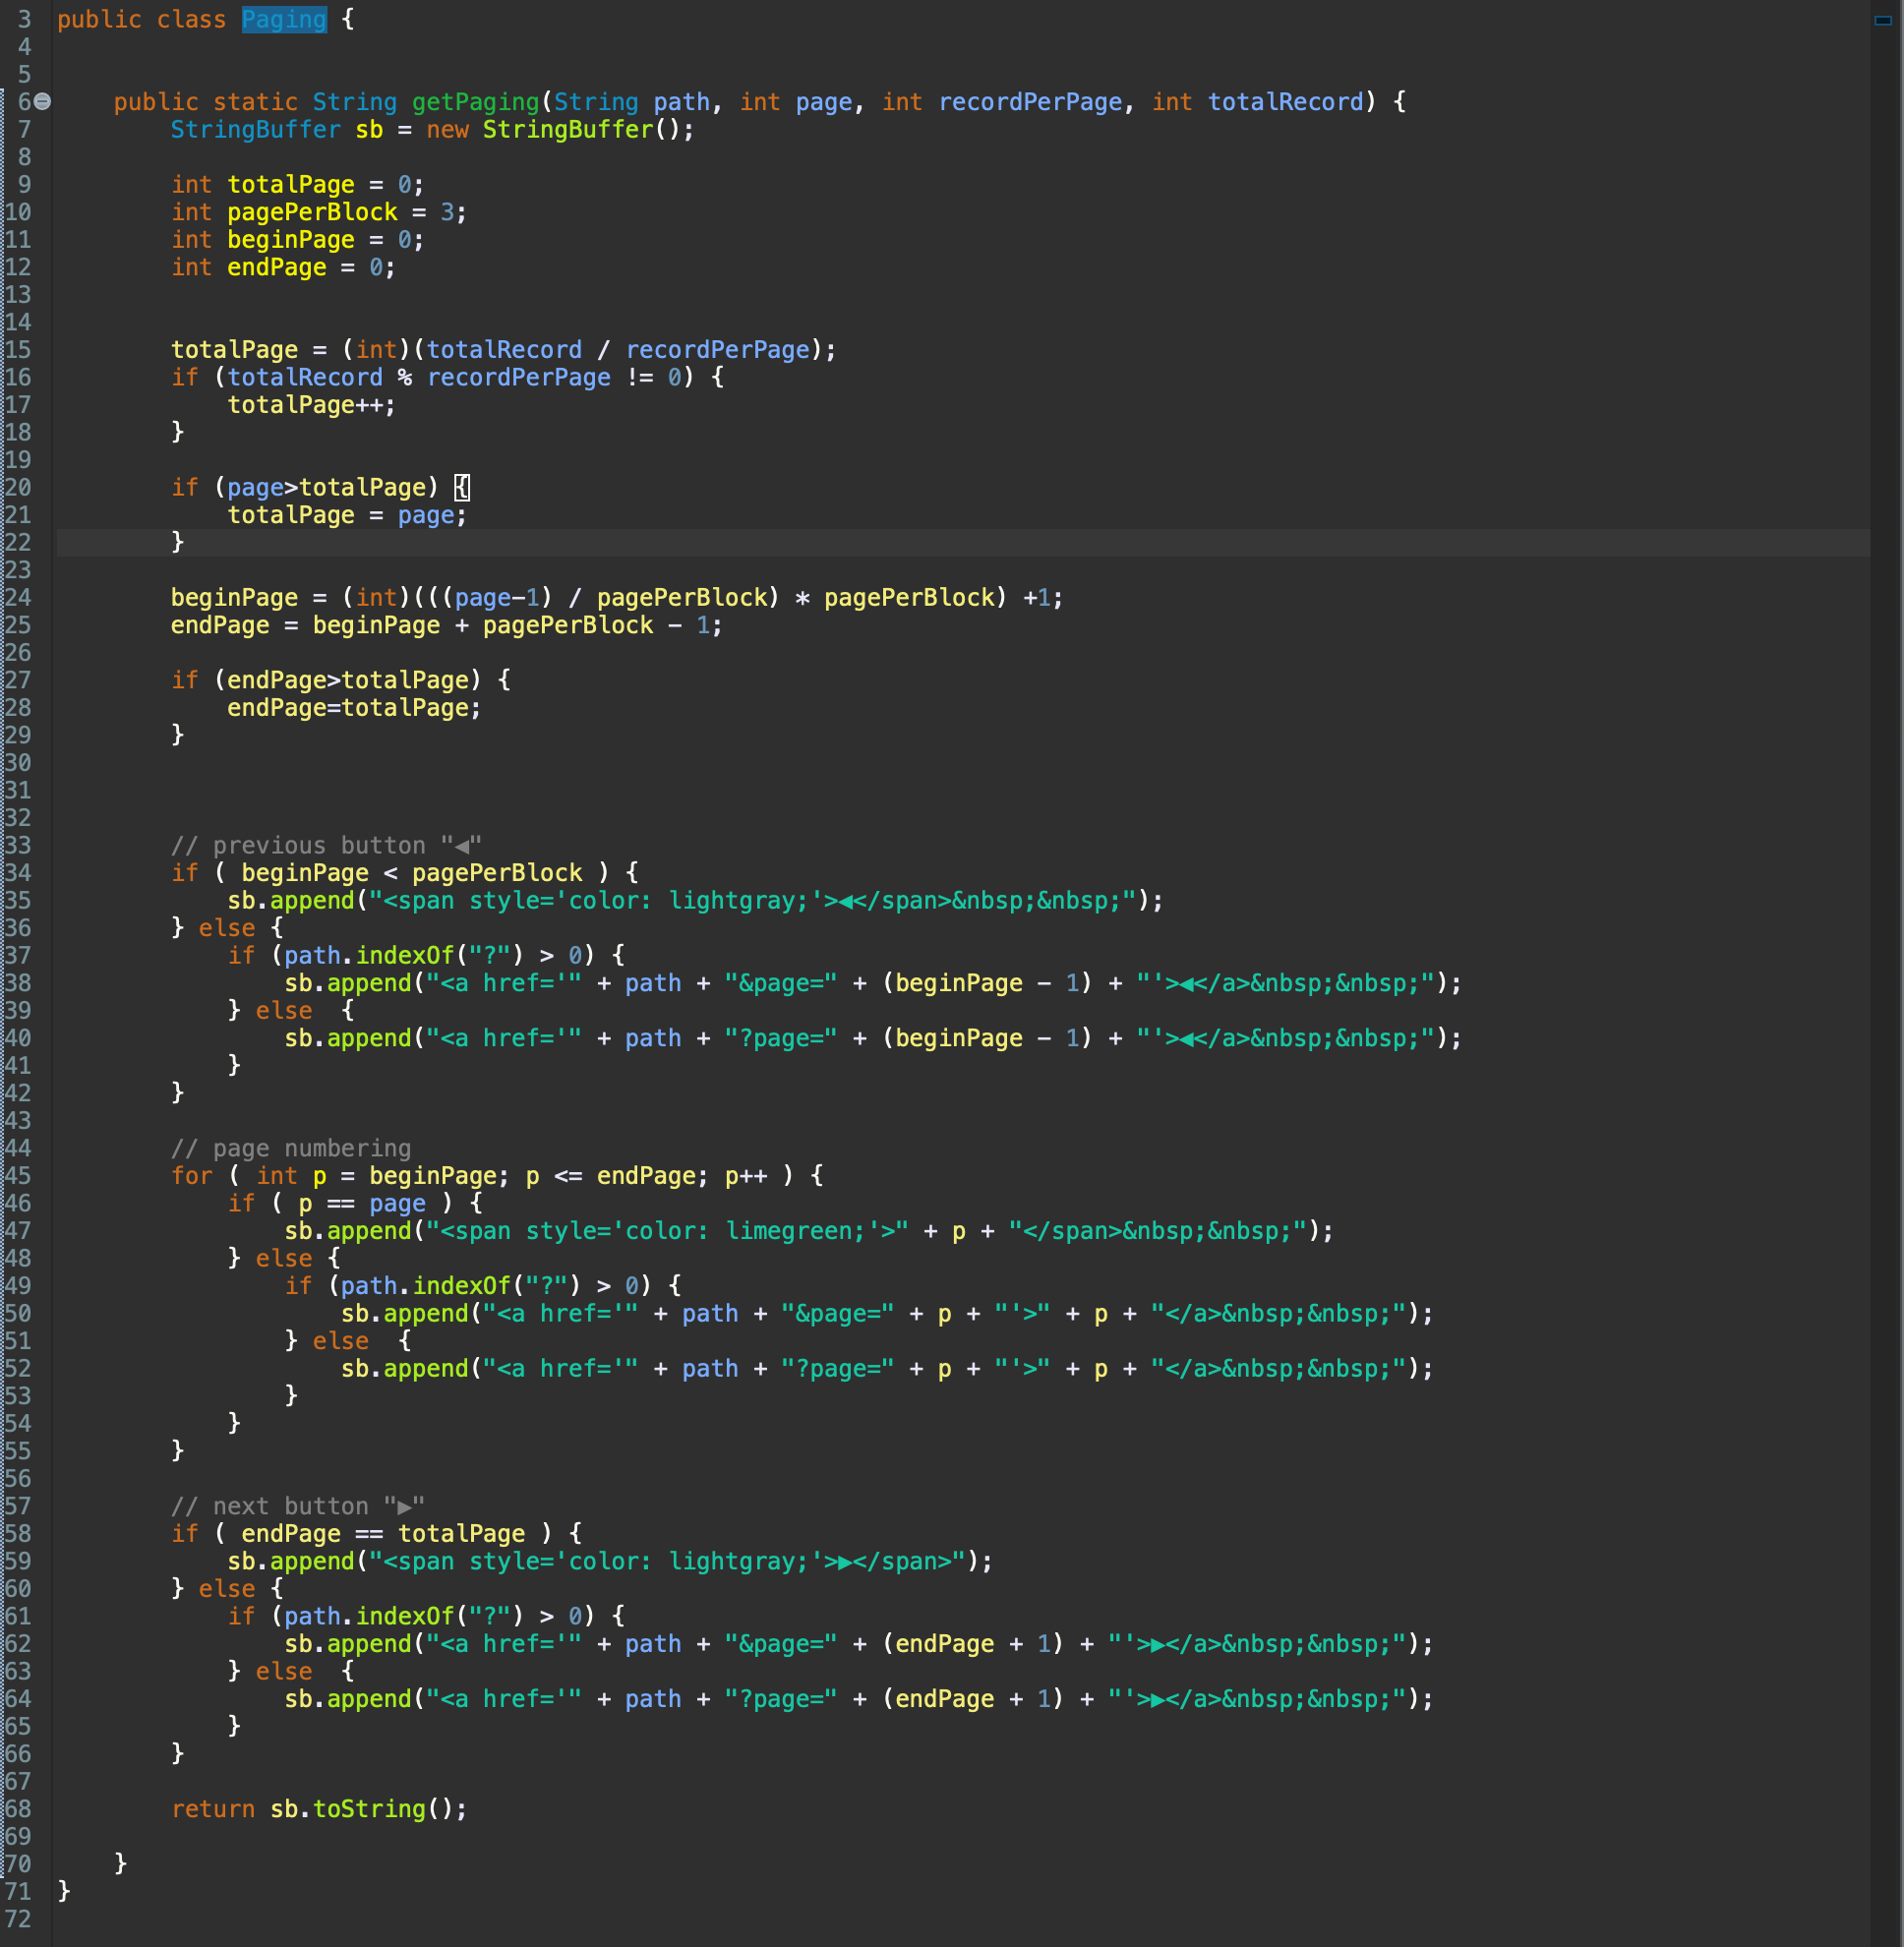1904x1947 pixels.
Task: Click the toString call on sb
Action: 369,1808
